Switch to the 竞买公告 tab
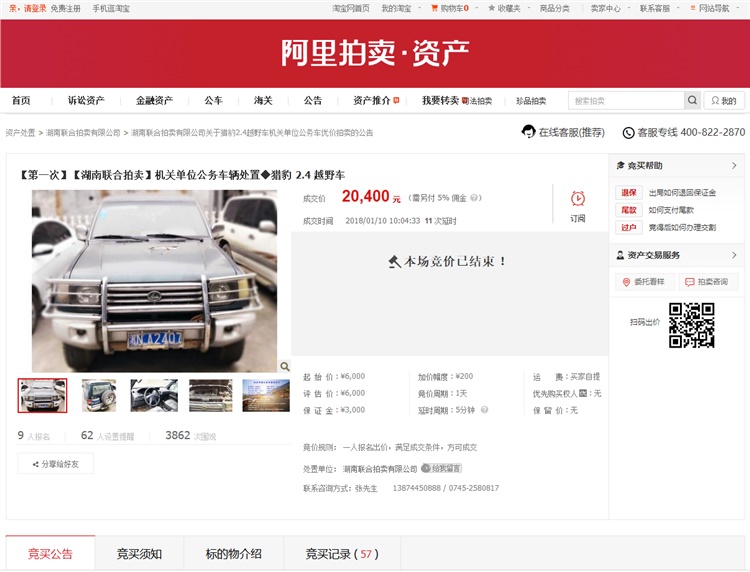The image size is (750, 572). click(x=50, y=554)
